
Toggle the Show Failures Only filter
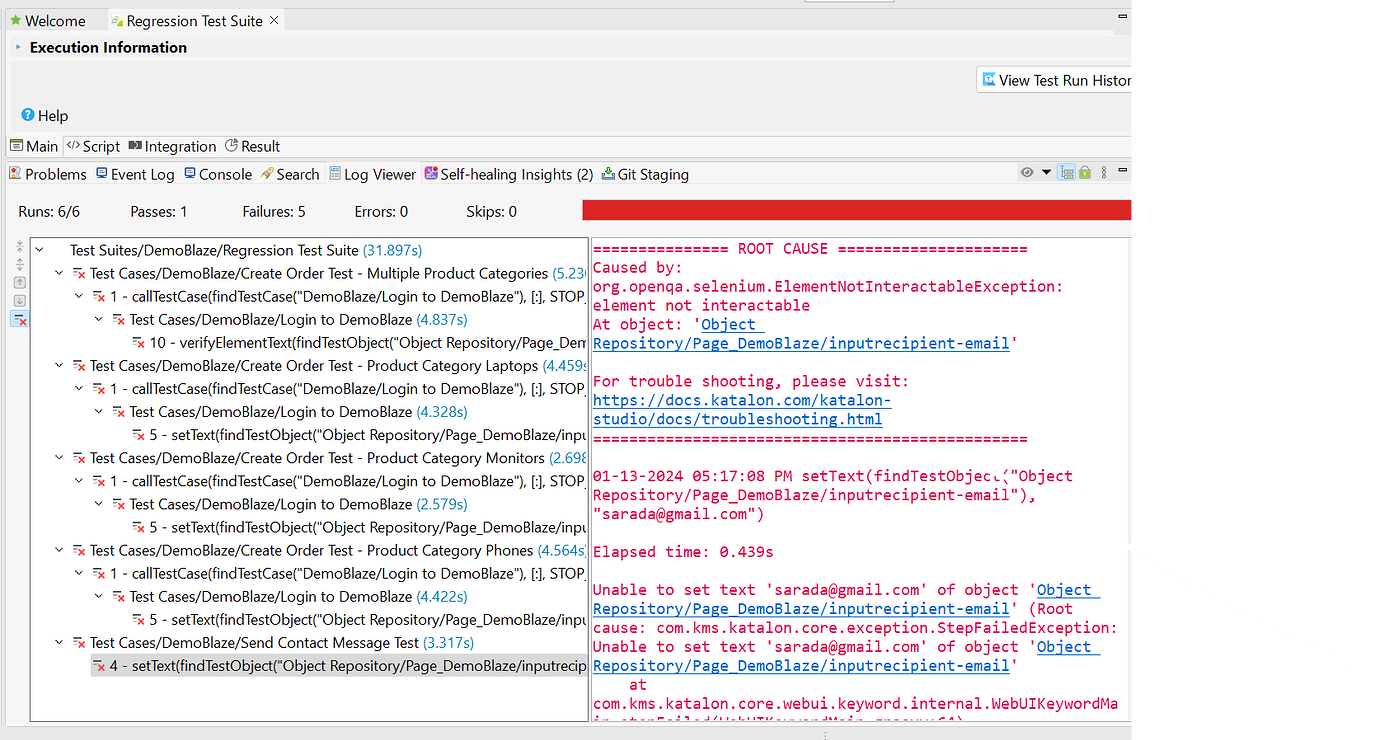point(19,318)
